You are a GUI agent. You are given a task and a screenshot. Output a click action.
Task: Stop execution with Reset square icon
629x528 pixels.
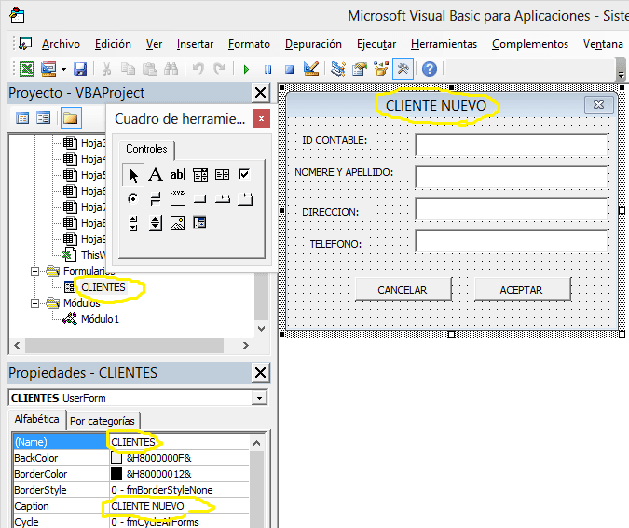click(289, 69)
